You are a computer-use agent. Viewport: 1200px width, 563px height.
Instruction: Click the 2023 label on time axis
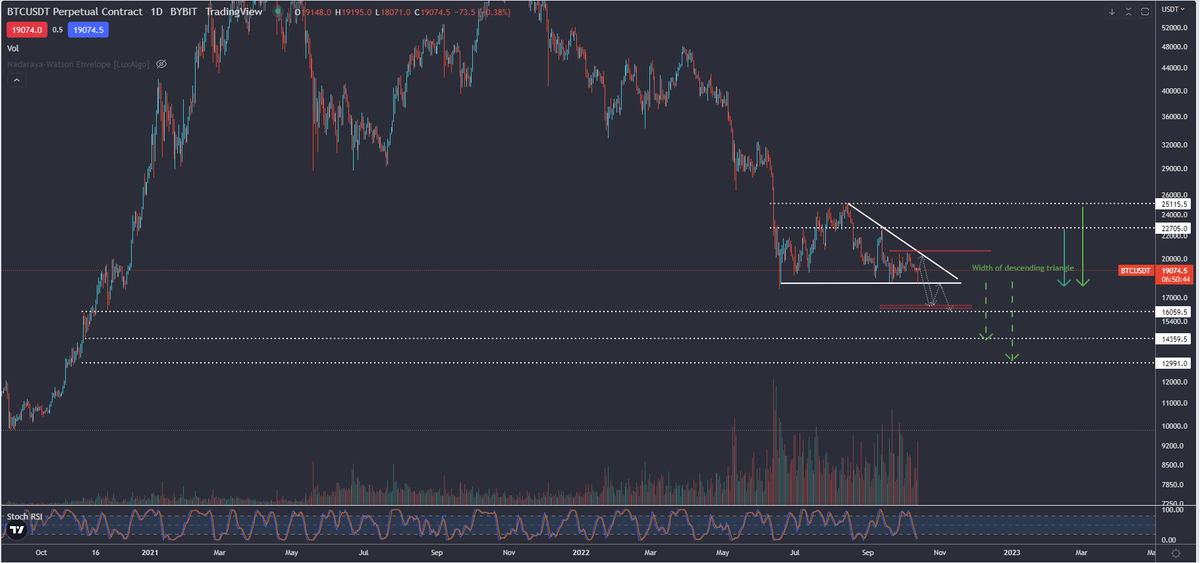point(1012,551)
